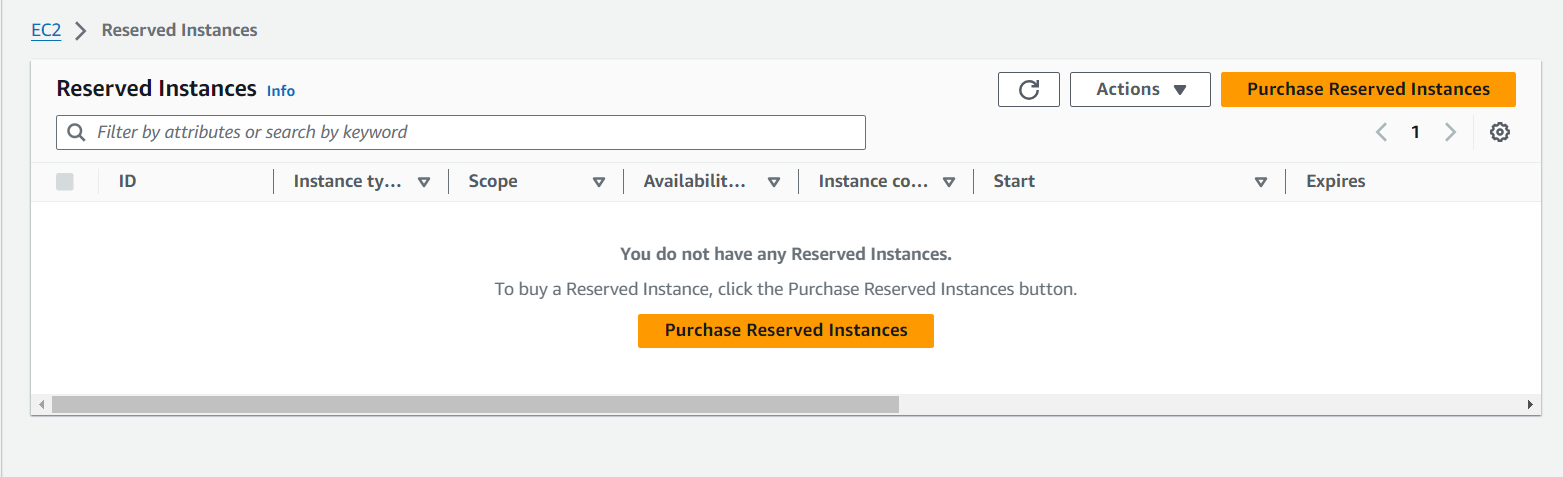Toggle the select-all checkbox in header
This screenshot has width=1563, height=477.
pyautogui.click(x=65, y=181)
